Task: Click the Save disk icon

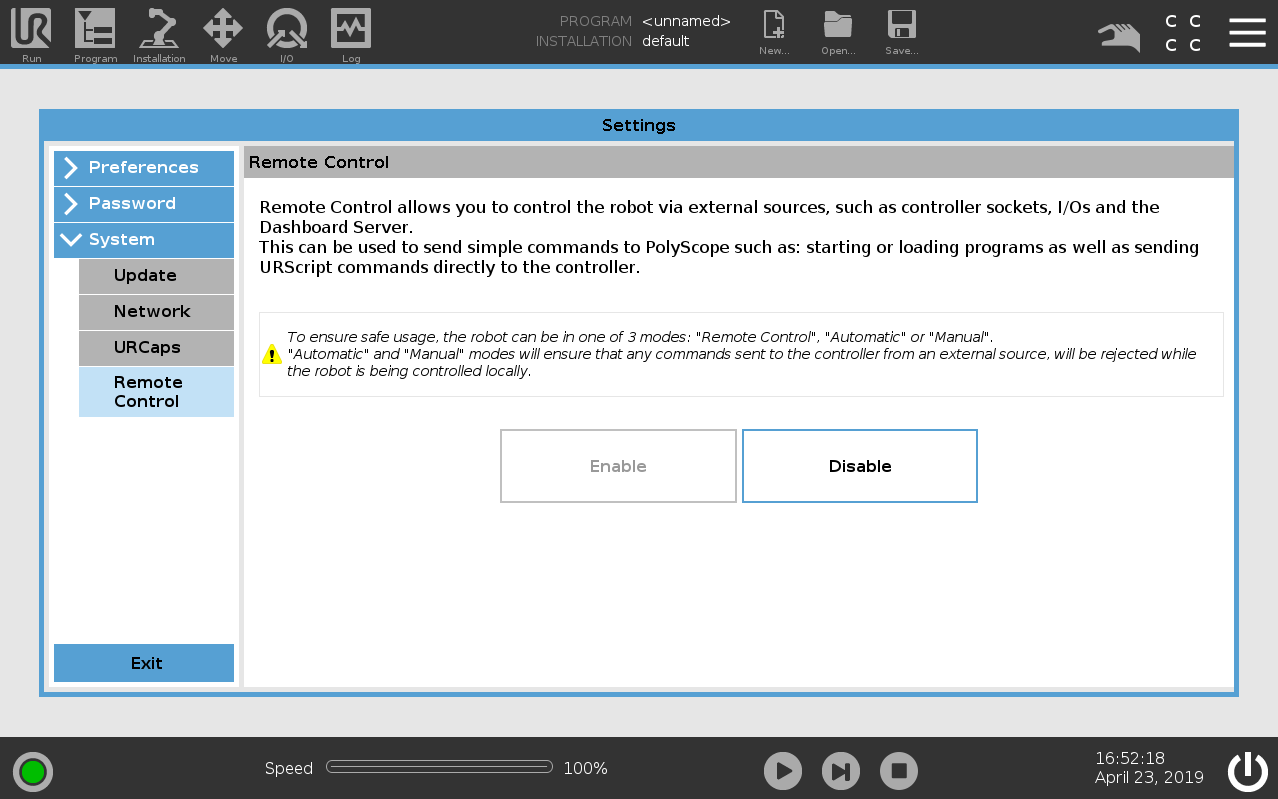Action: pos(901,30)
